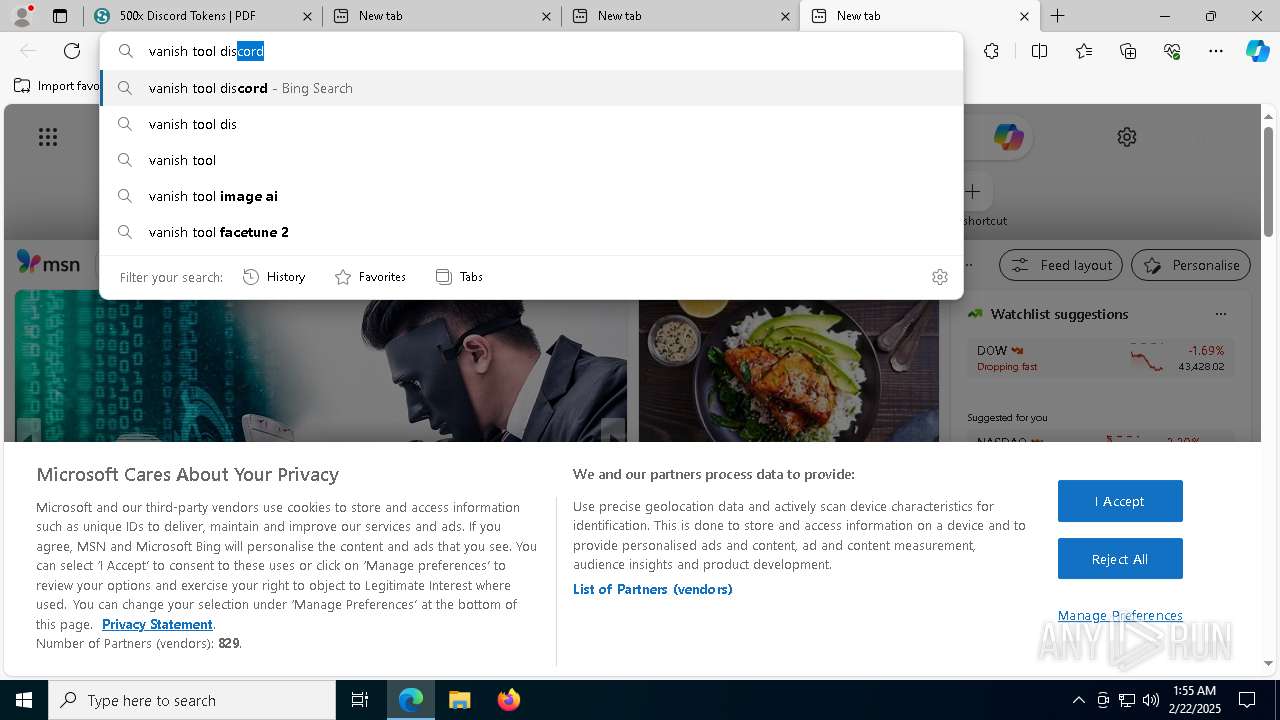This screenshot has width=1280, height=720.
Task: Add a shortcut with the plus icon
Action: click(973, 191)
